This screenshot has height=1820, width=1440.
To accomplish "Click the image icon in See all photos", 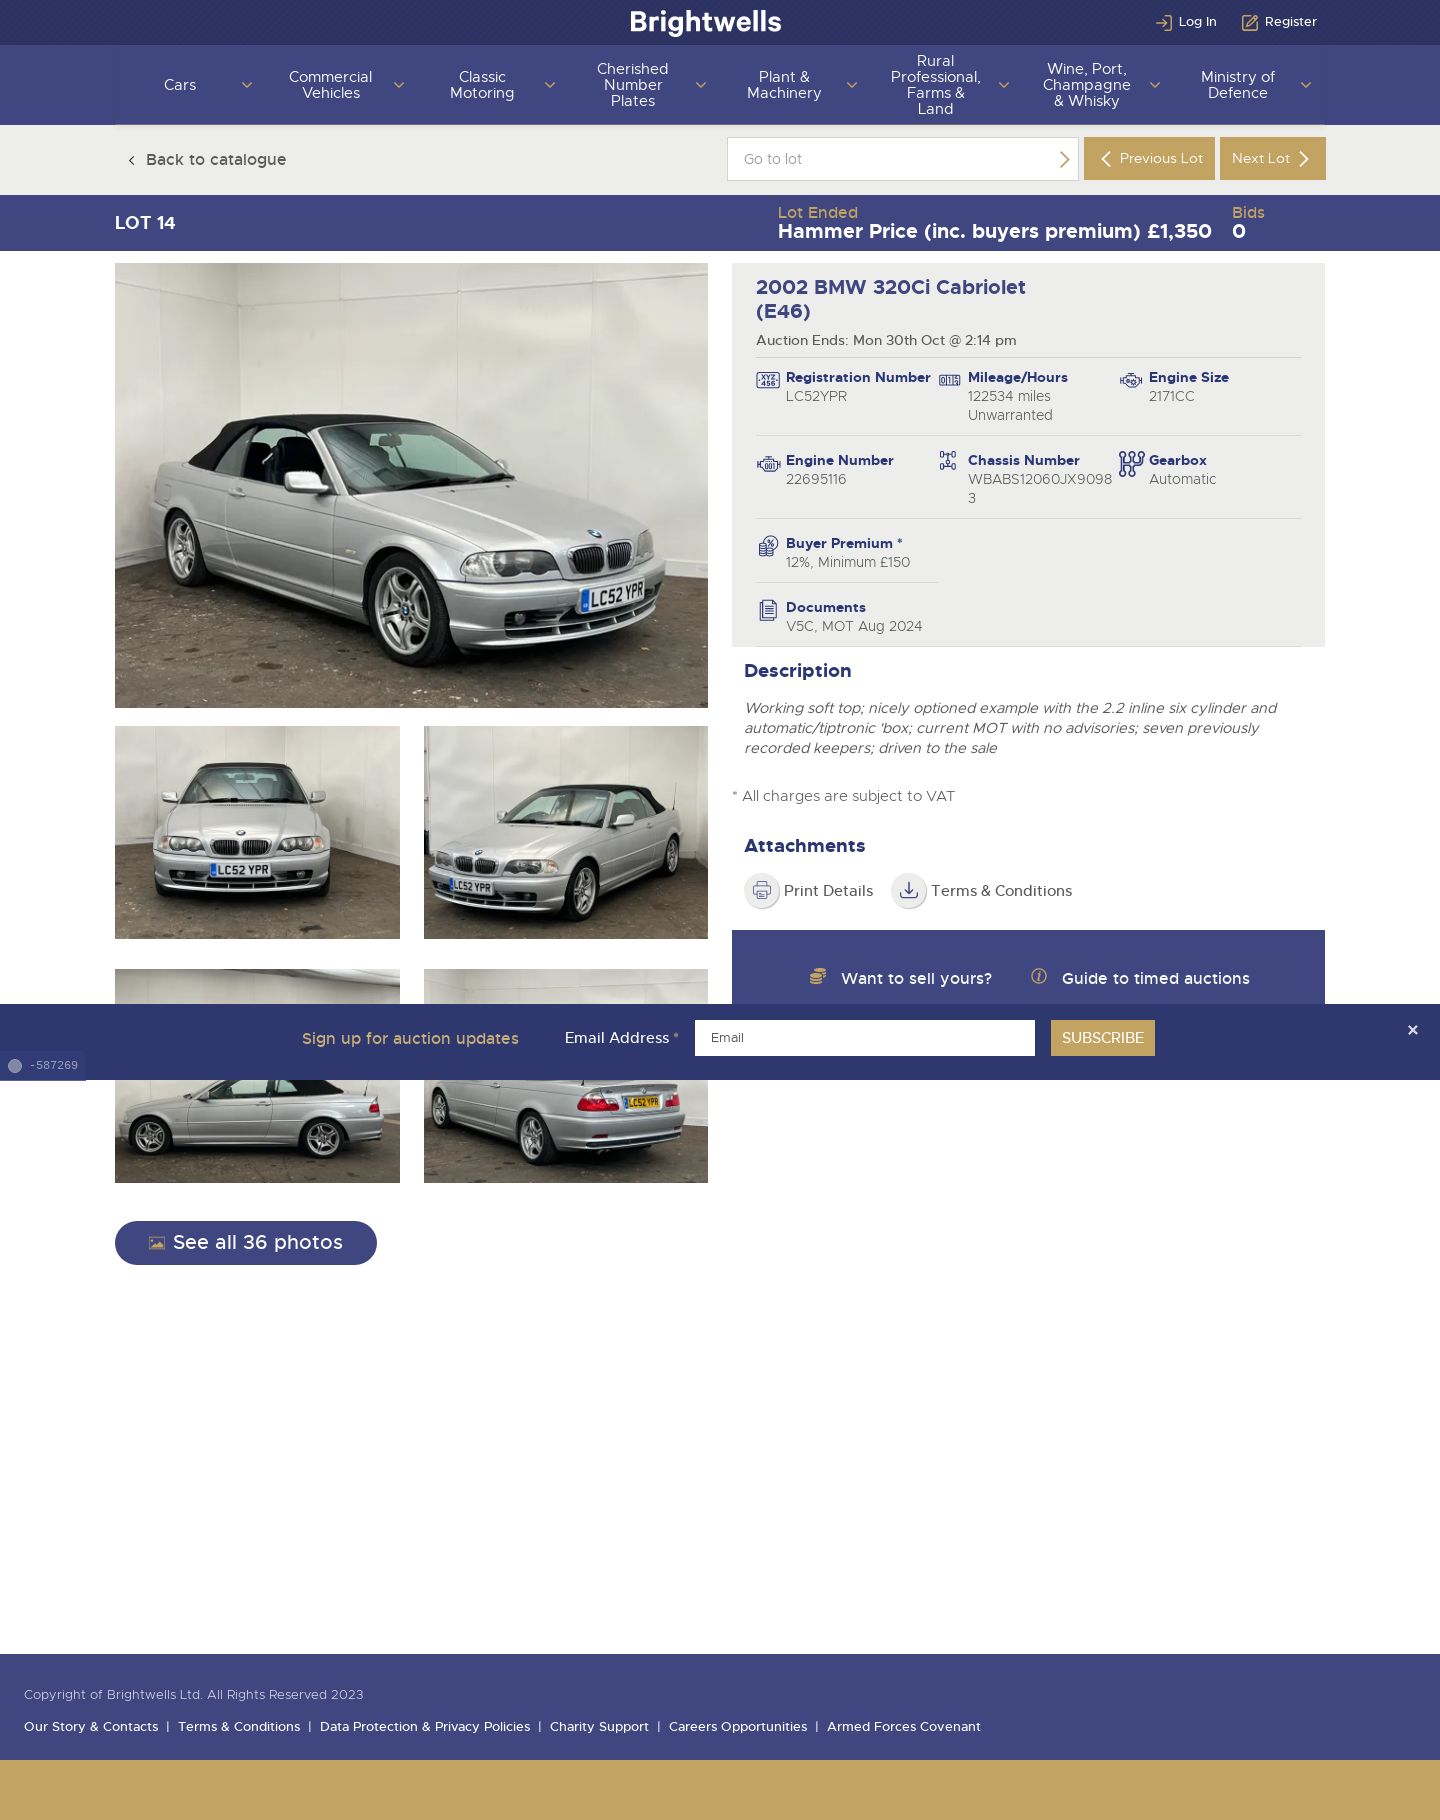I will [x=157, y=1243].
